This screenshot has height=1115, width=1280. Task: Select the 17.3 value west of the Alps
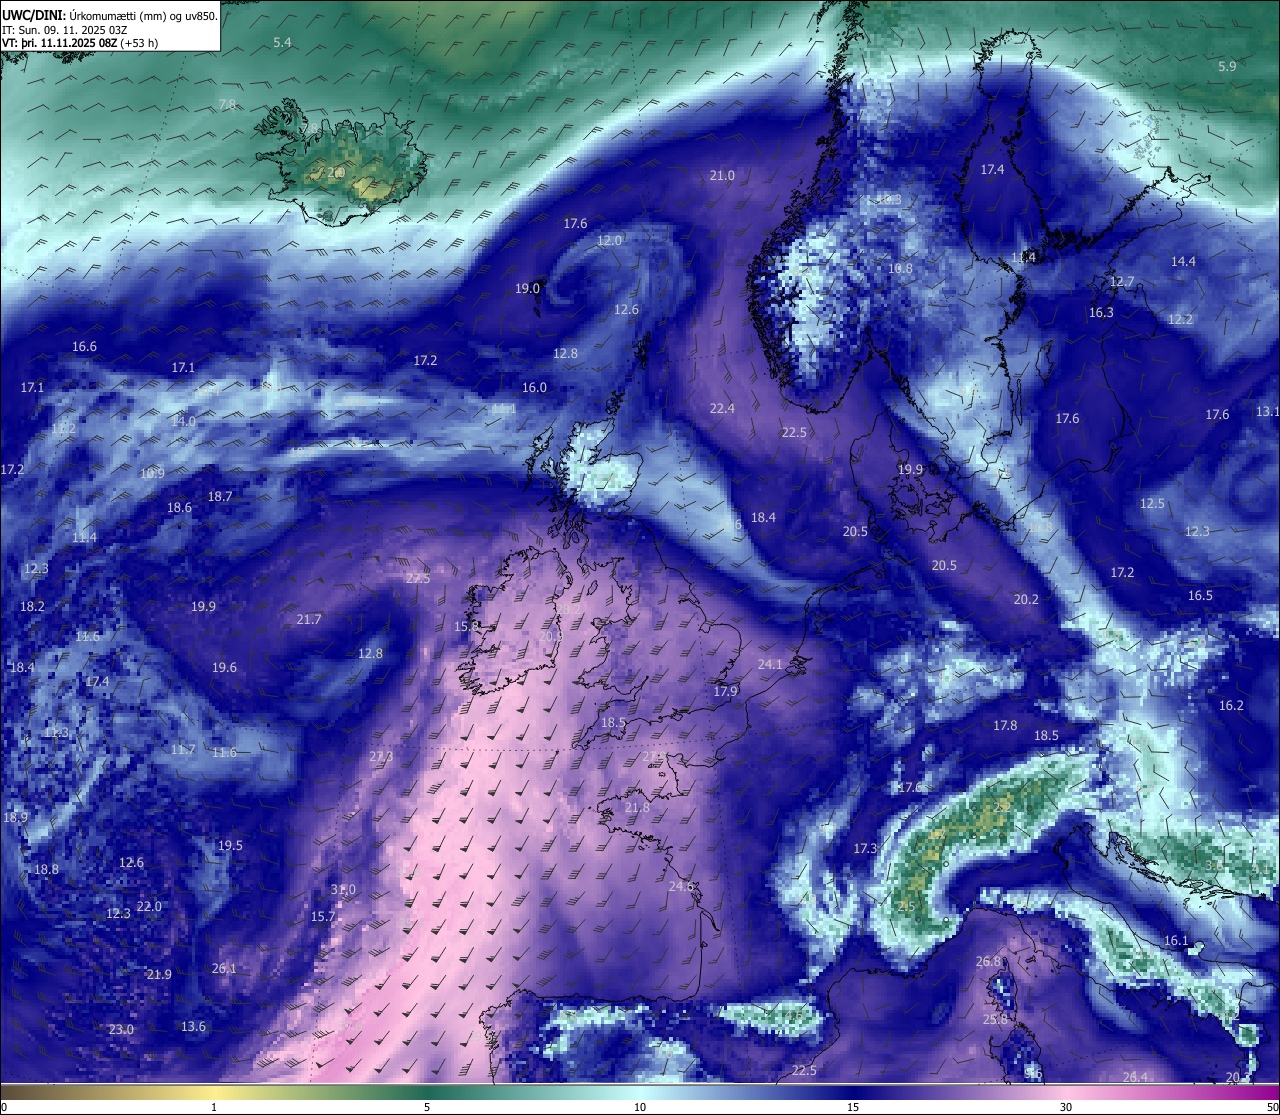point(865,848)
